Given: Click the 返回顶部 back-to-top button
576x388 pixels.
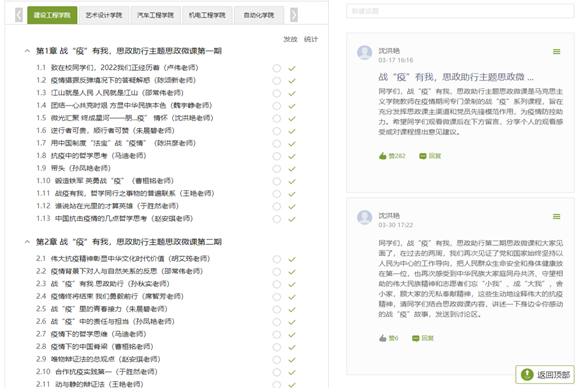Looking at the screenshot, I should pos(545,374).
